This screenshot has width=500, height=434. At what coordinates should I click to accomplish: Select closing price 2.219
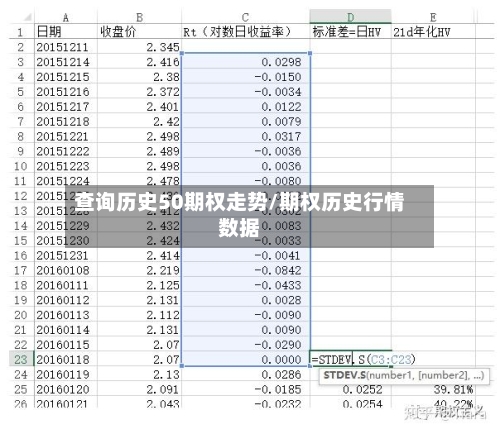tap(139, 270)
